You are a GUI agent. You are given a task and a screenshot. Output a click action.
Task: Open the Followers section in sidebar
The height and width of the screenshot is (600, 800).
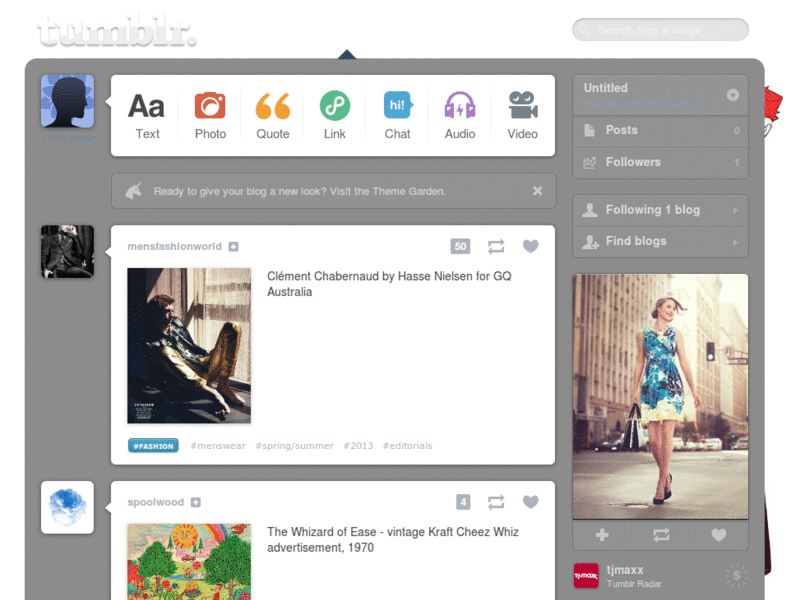(x=660, y=163)
